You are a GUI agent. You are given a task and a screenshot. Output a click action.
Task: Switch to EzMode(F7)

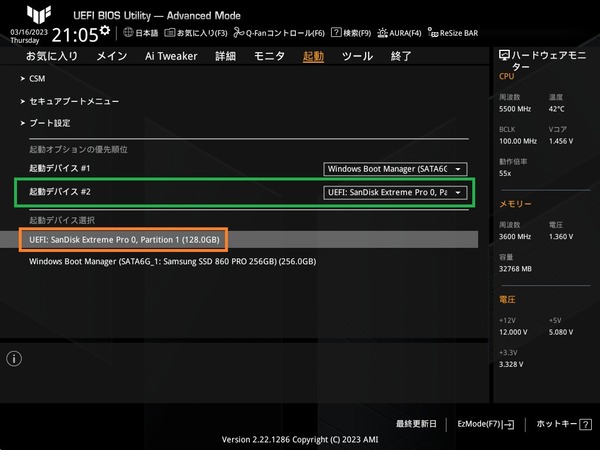[x=486, y=424]
